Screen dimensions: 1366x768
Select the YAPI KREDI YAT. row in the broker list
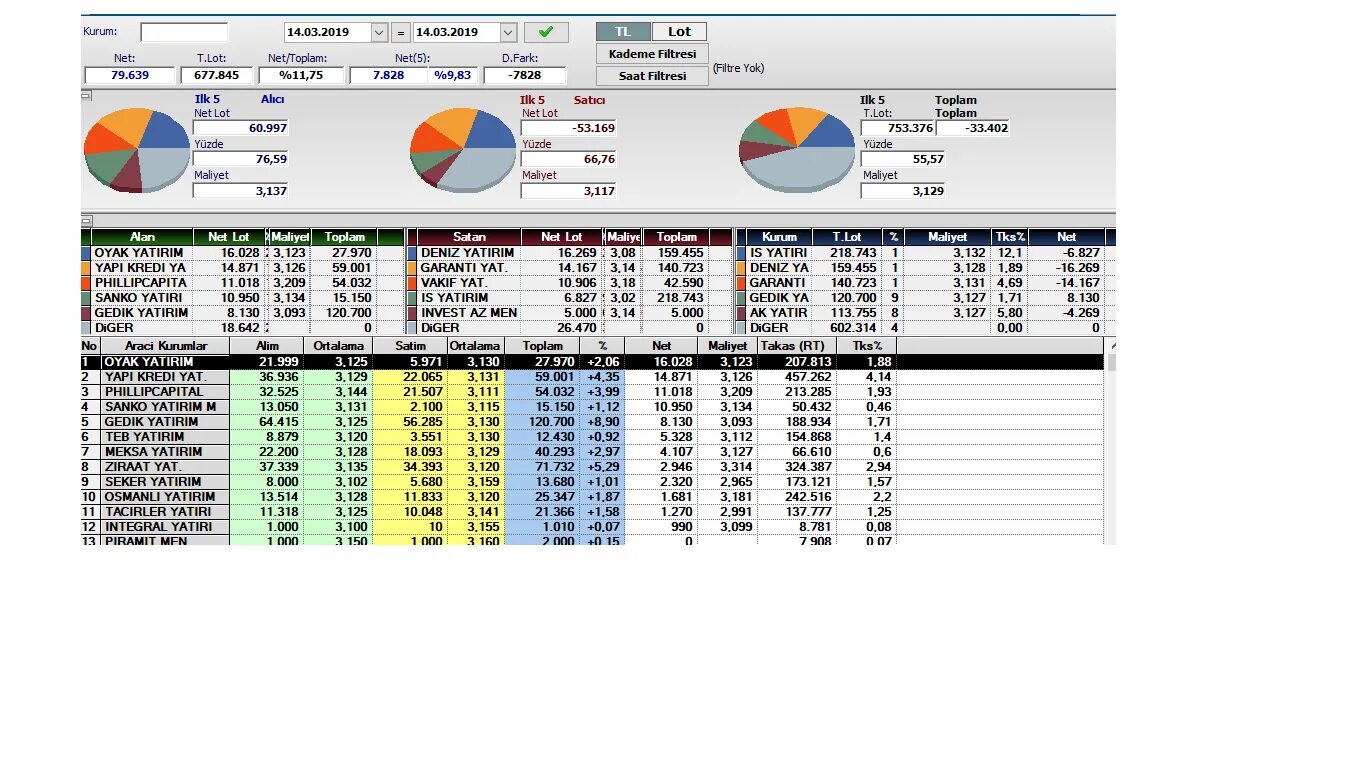coord(593,376)
